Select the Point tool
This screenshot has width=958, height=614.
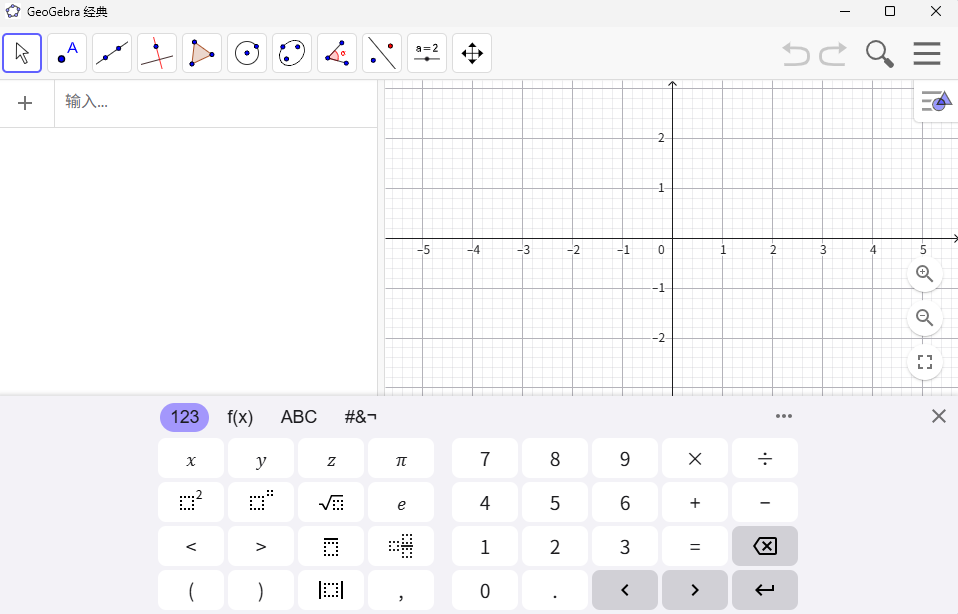point(67,52)
